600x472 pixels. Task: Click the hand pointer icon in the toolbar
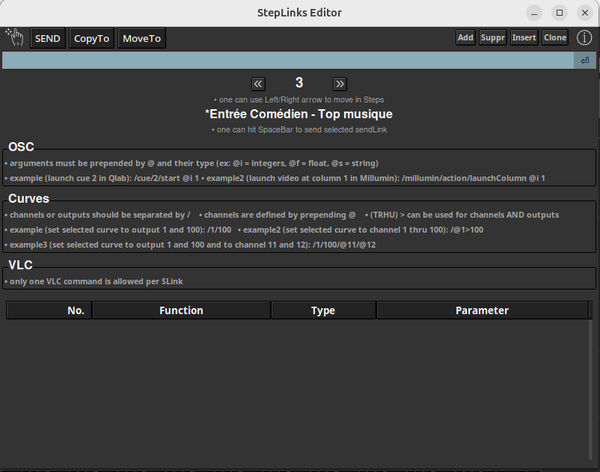[15, 38]
